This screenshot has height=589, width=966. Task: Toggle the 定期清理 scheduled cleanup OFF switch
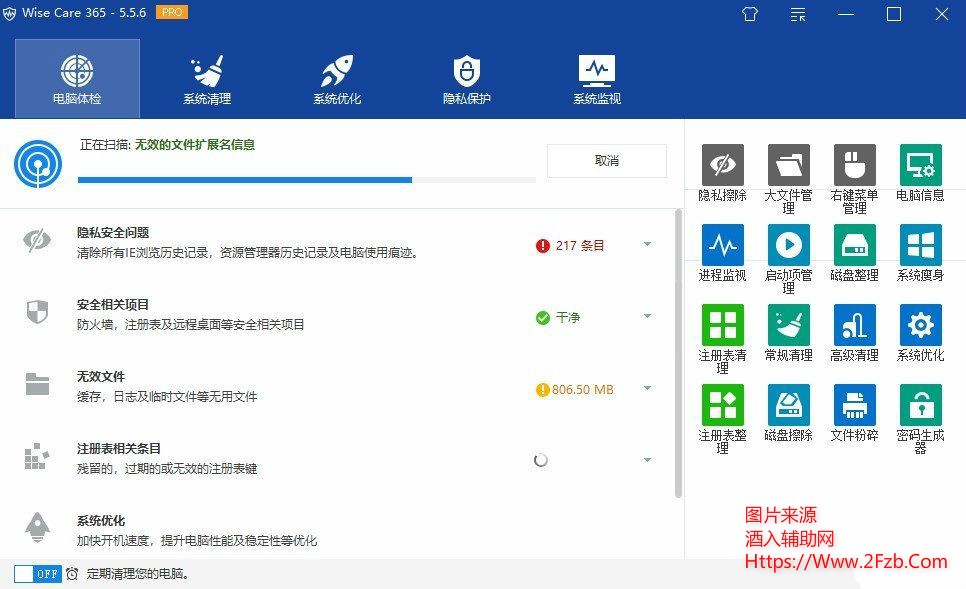[x=38, y=574]
